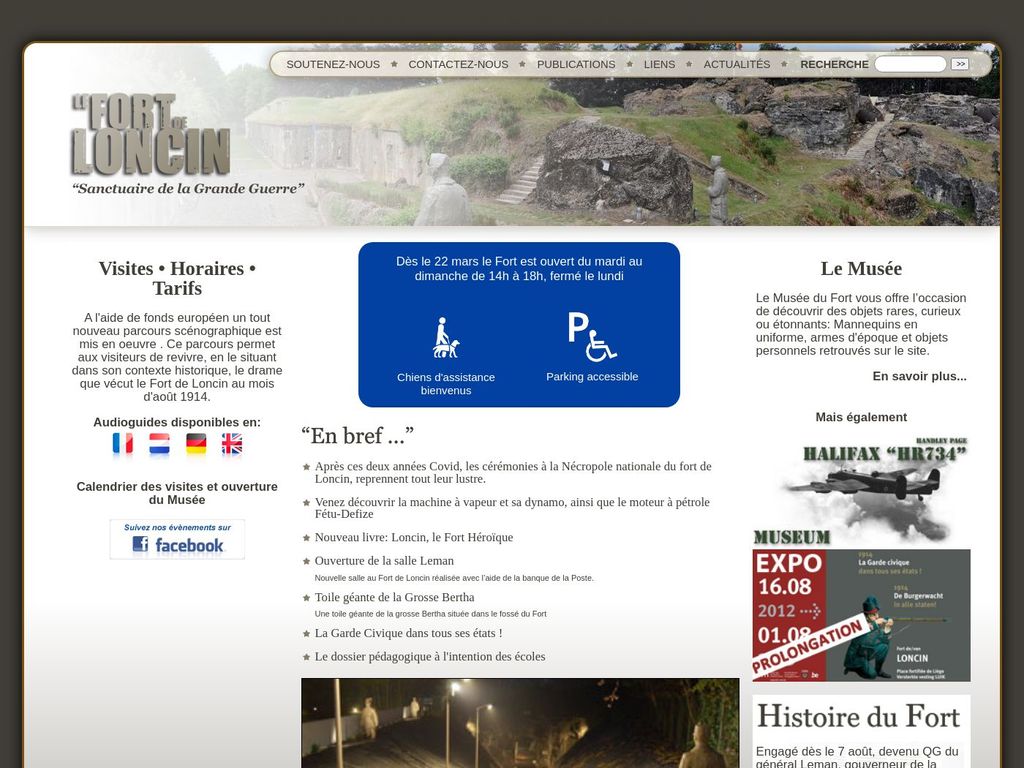Click the Le Musée du Fort description paragraph
Screen dimensions: 1024x768
[861, 325]
